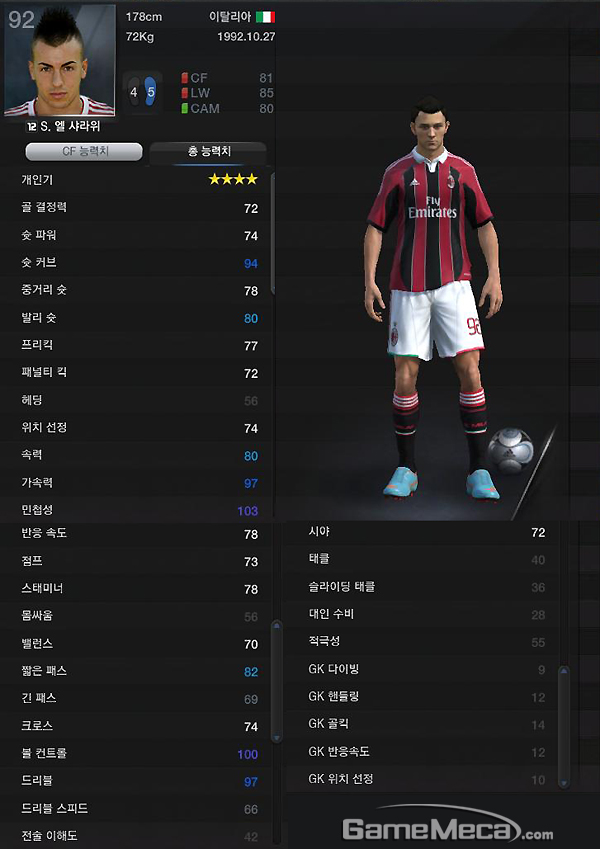Switch to the CF 능력치 tab
Screen dimensions: 600x849
pos(84,152)
